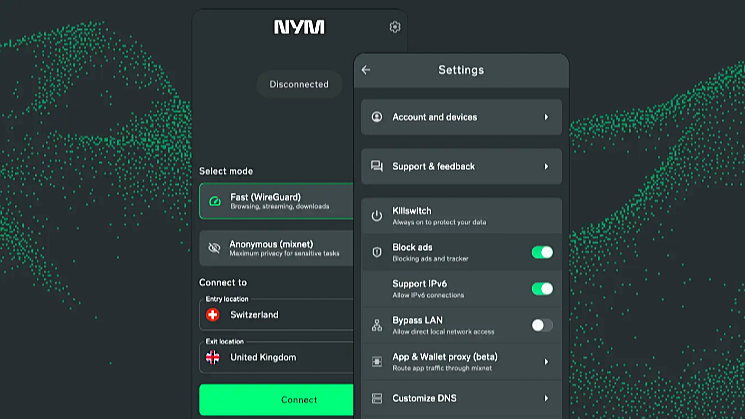The image size is (745, 419).
Task: Open Customize DNS arrow
Action: point(546,398)
